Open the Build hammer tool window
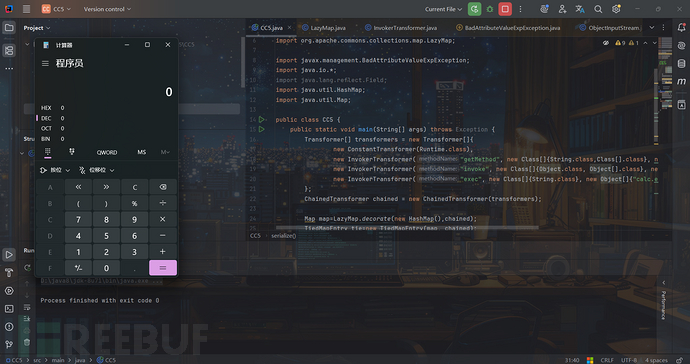 click(9, 273)
